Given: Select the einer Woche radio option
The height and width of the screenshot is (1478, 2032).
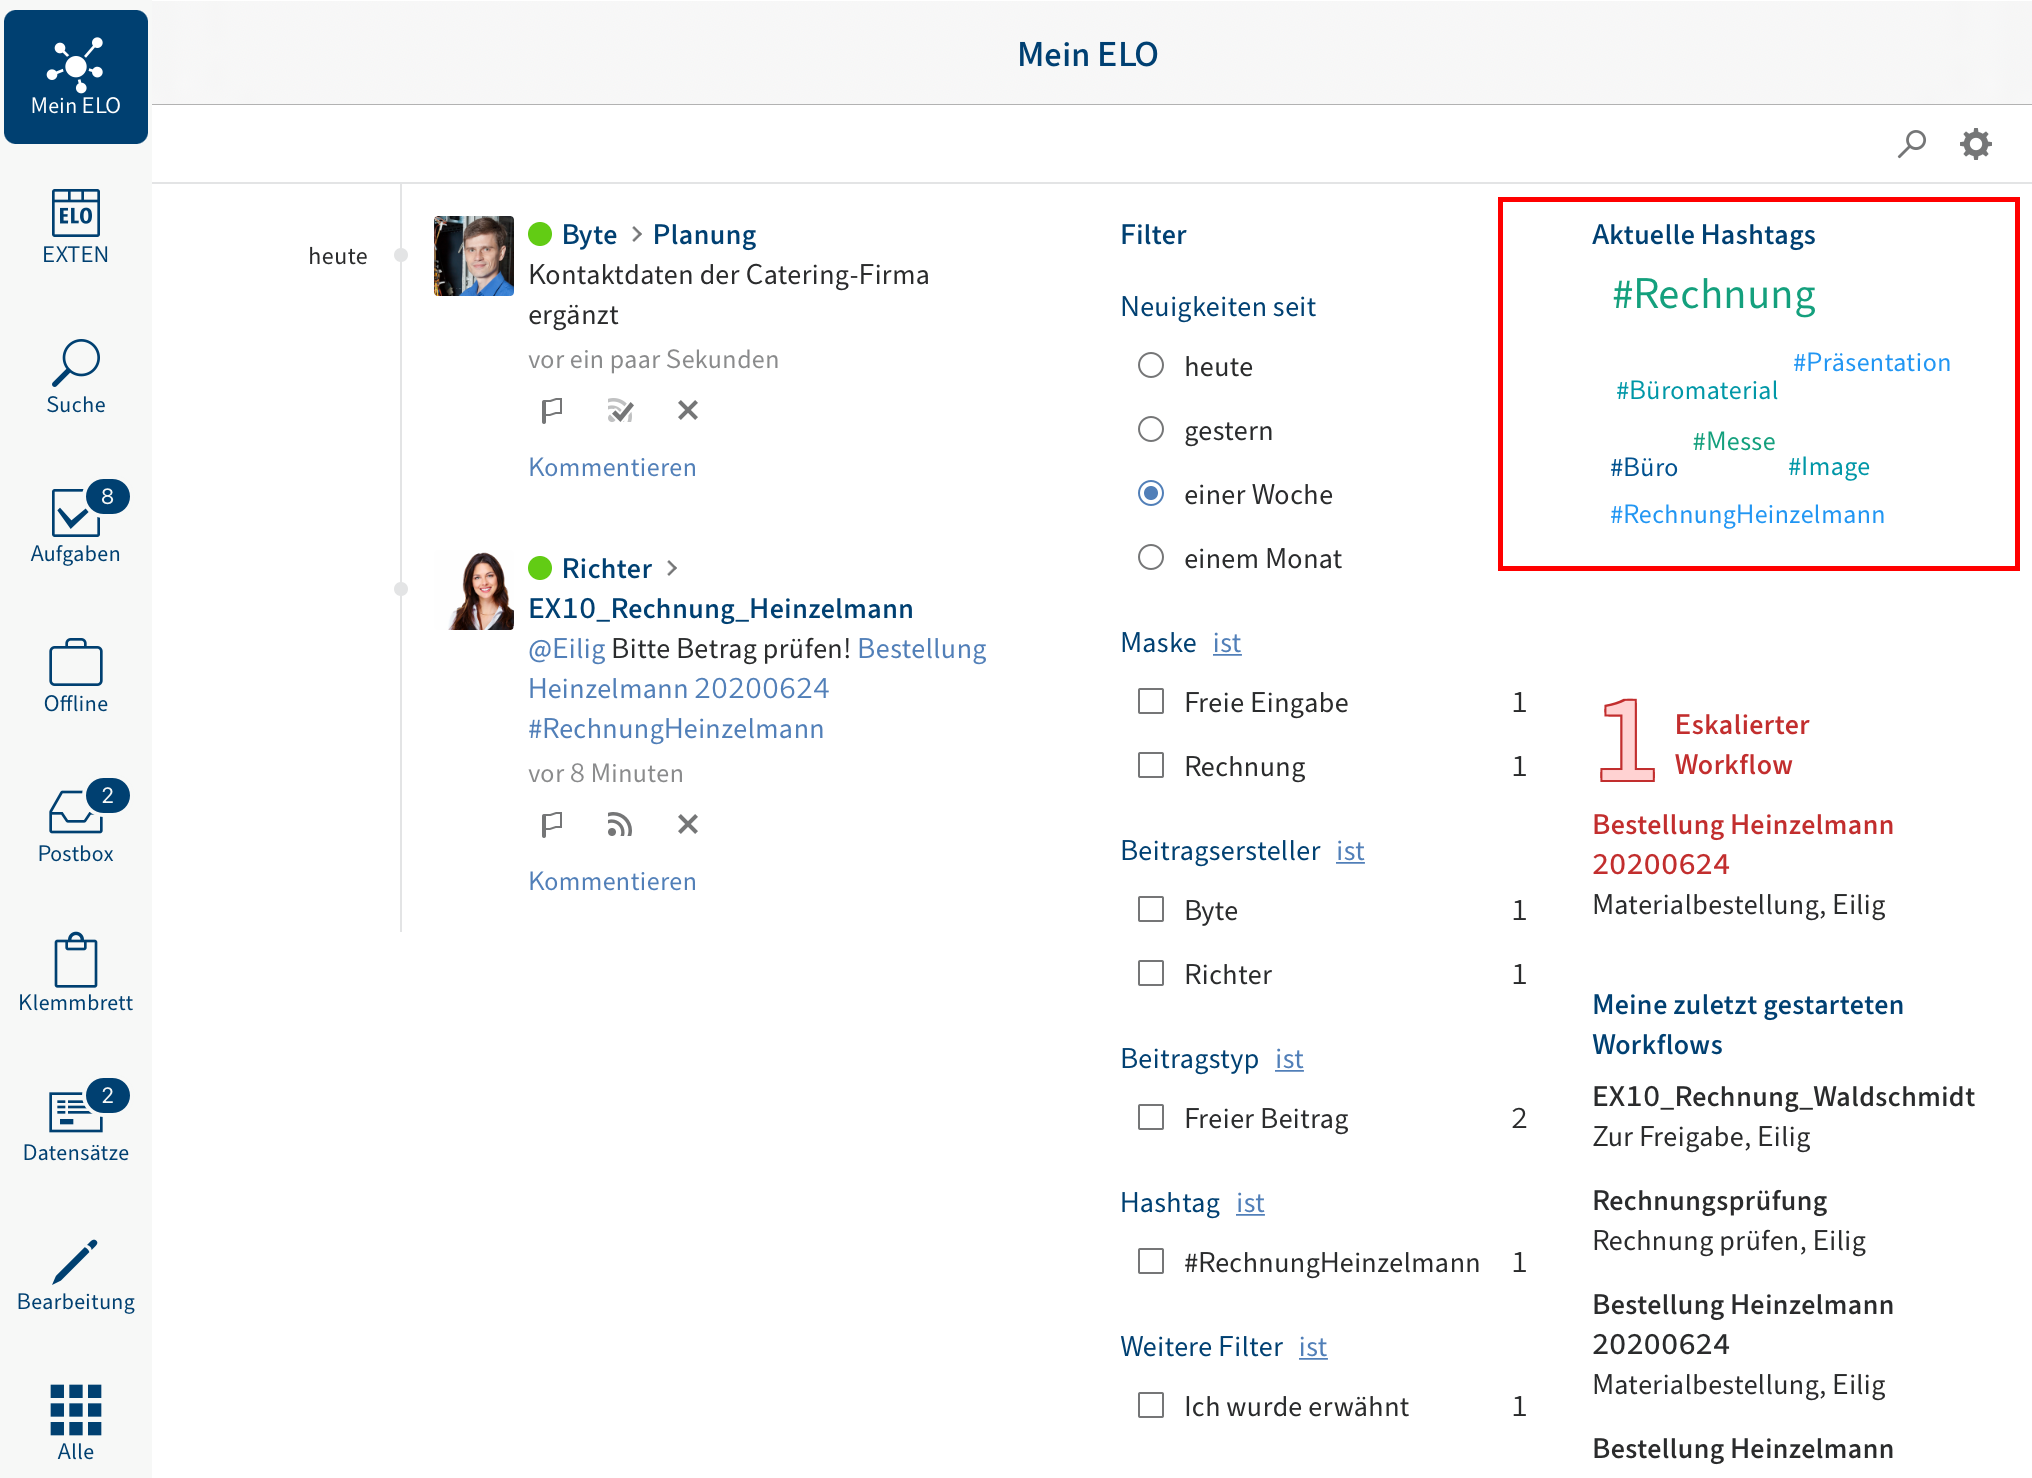Looking at the screenshot, I should [x=1151, y=494].
